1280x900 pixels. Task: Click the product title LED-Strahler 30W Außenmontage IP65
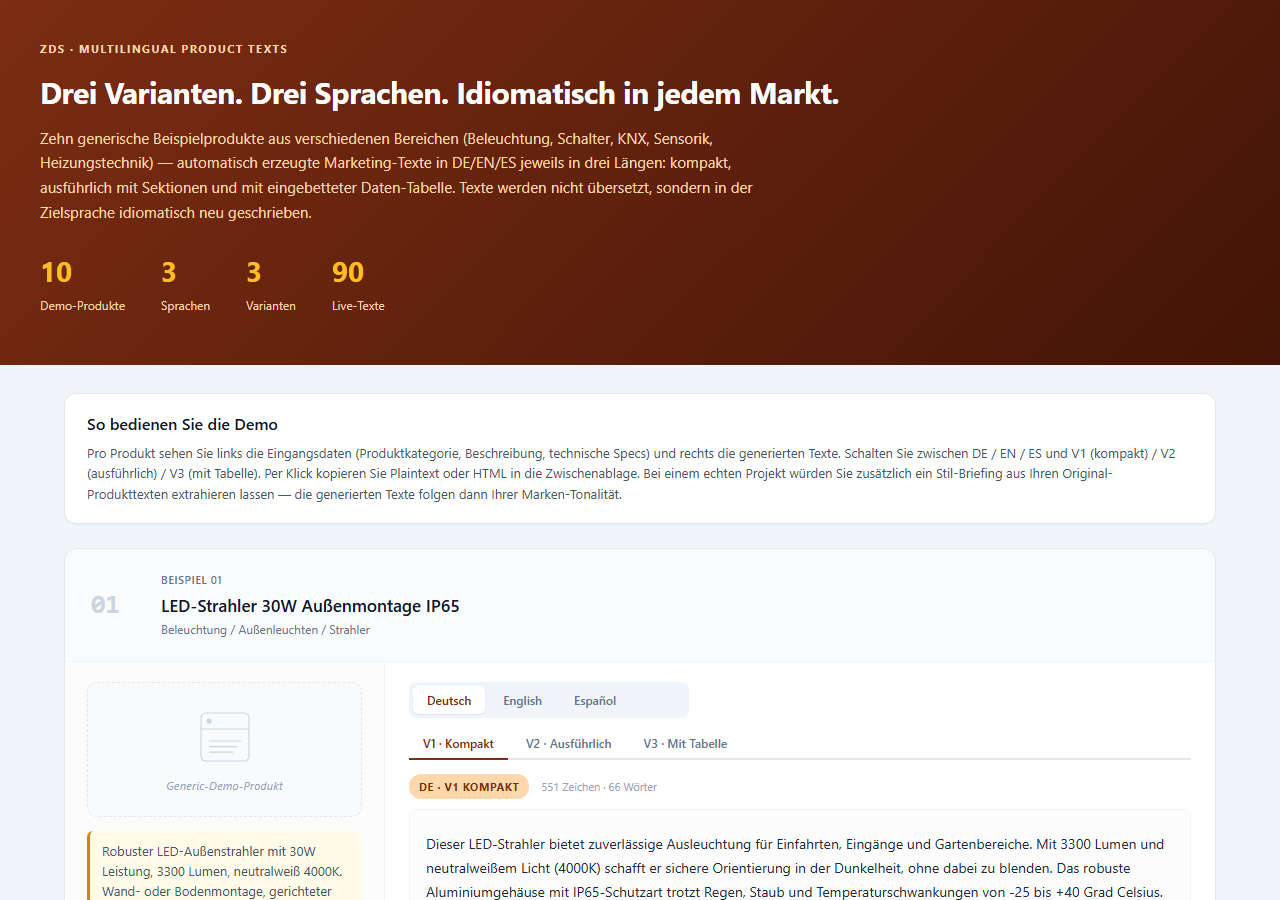tap(310, 606)
